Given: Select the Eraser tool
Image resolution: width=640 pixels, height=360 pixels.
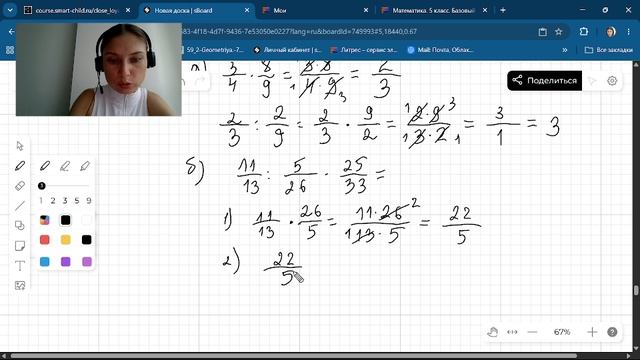Looking at the screenshot, I should point(20,186).
